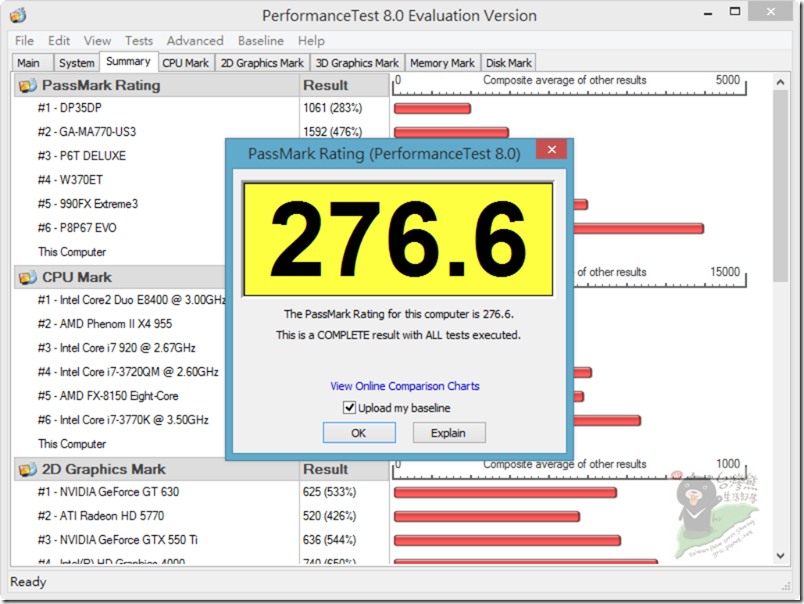The image size is (804, 604).
Task: Switch to the Main tab
Action: click(32, 63)
